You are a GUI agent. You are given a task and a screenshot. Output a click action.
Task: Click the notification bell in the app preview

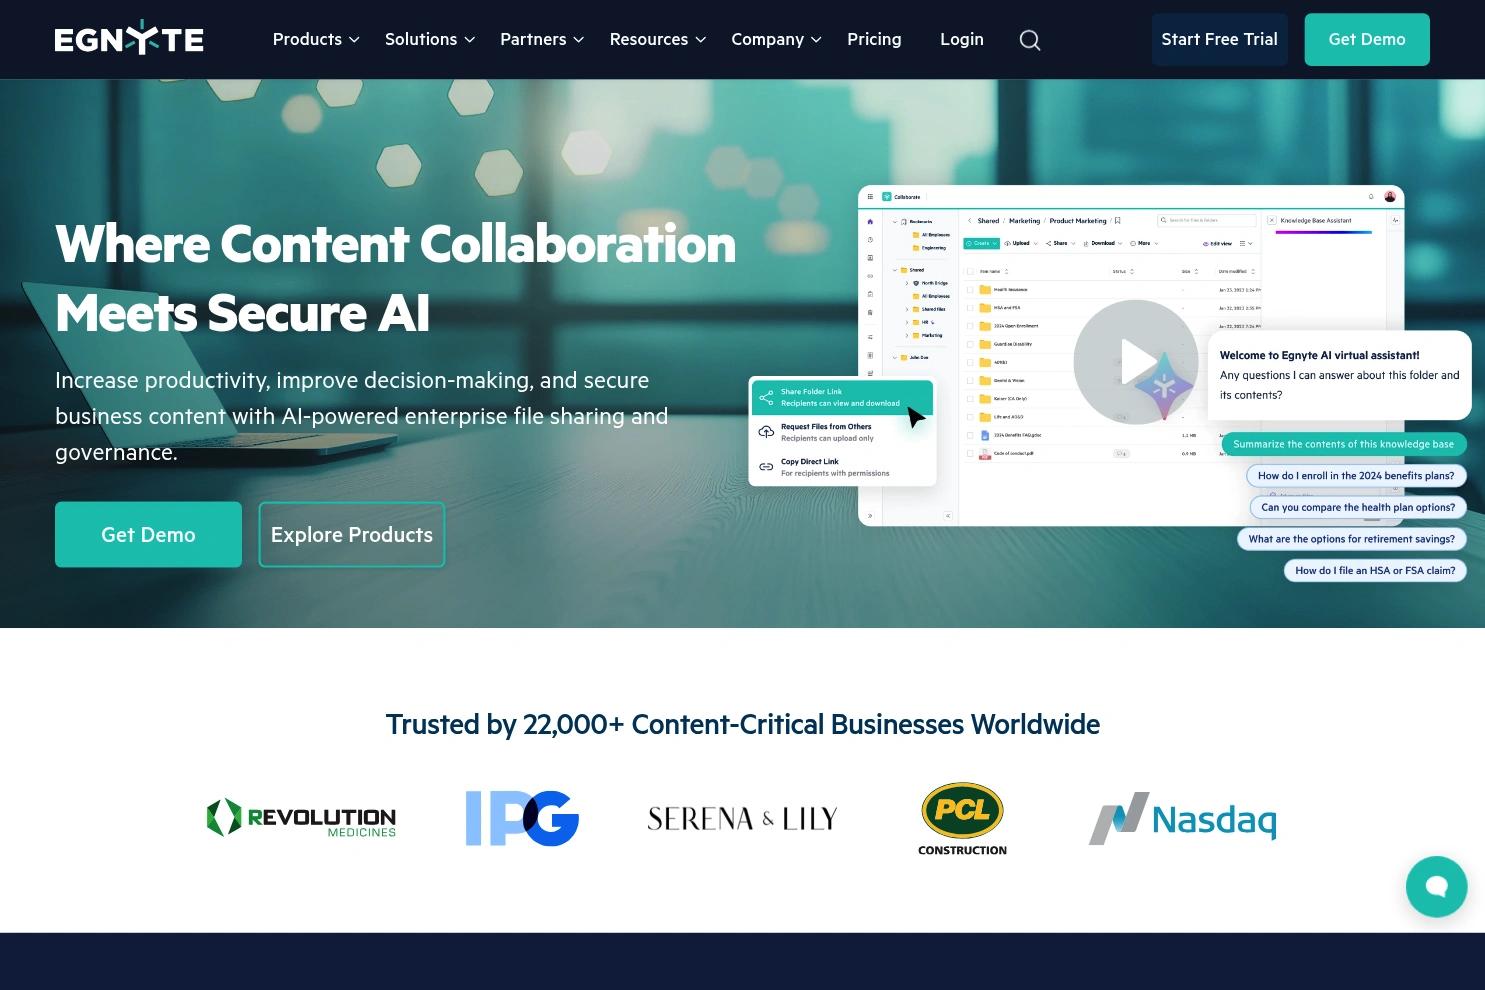coord(1371,197)
